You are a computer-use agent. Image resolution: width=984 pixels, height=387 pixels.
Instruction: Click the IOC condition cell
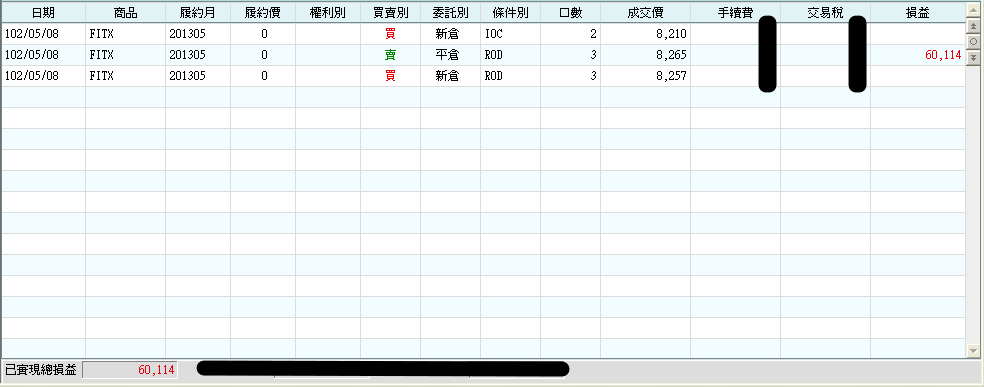(x=494, y=34)
